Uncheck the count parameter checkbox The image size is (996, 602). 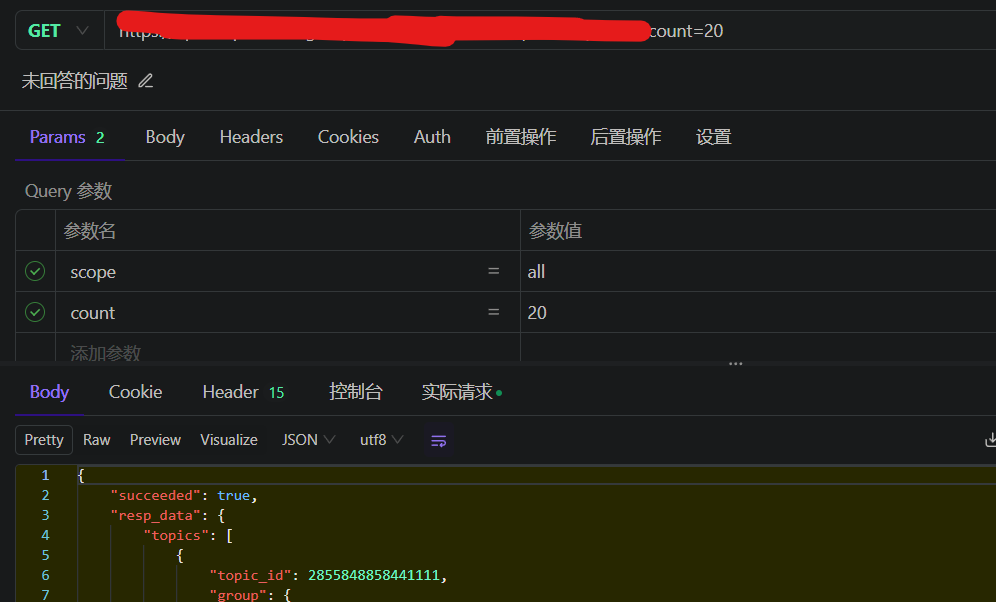[35, 313]
